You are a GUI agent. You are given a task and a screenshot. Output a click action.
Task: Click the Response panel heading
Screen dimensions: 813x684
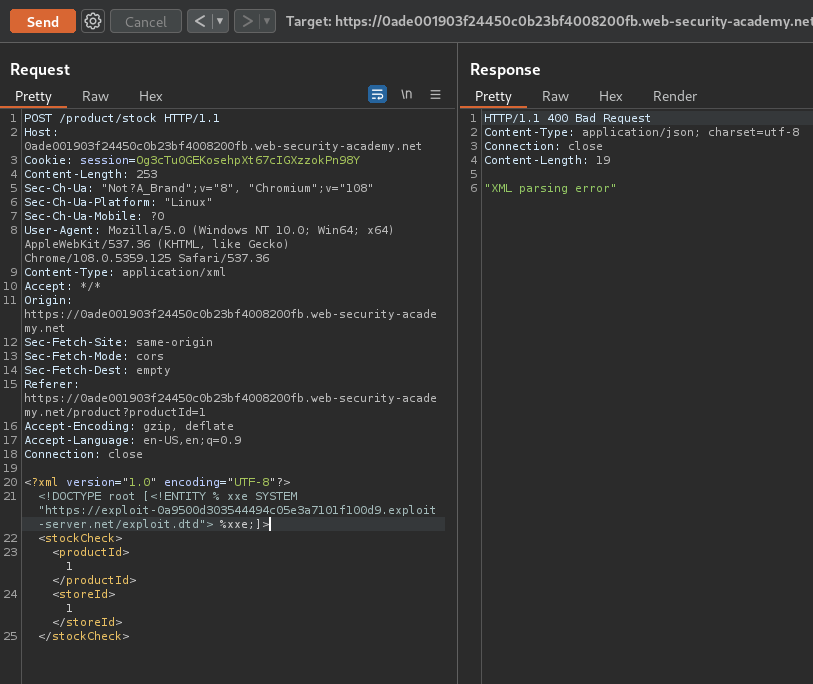pyautogui.click(x=505, y=69)
